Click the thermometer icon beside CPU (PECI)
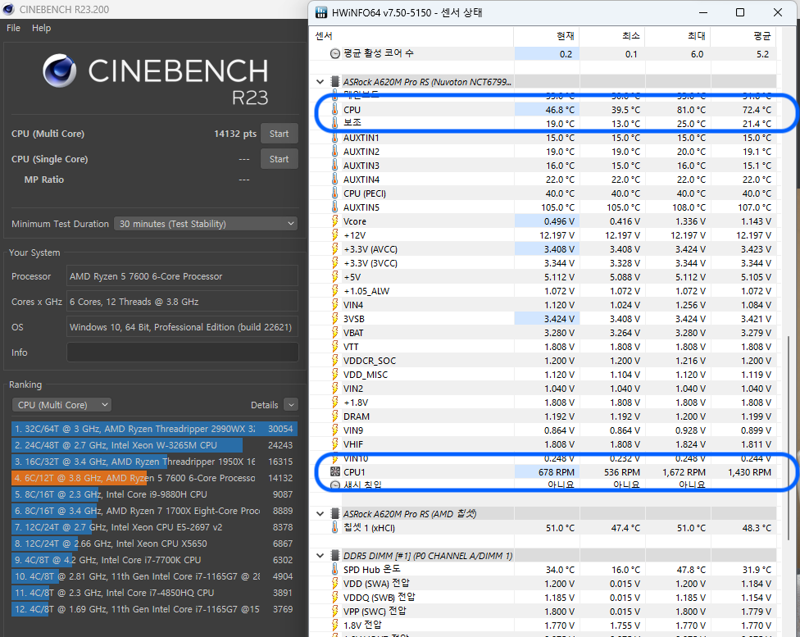This screenshot has width=800, height=637. tap(335, 193)
